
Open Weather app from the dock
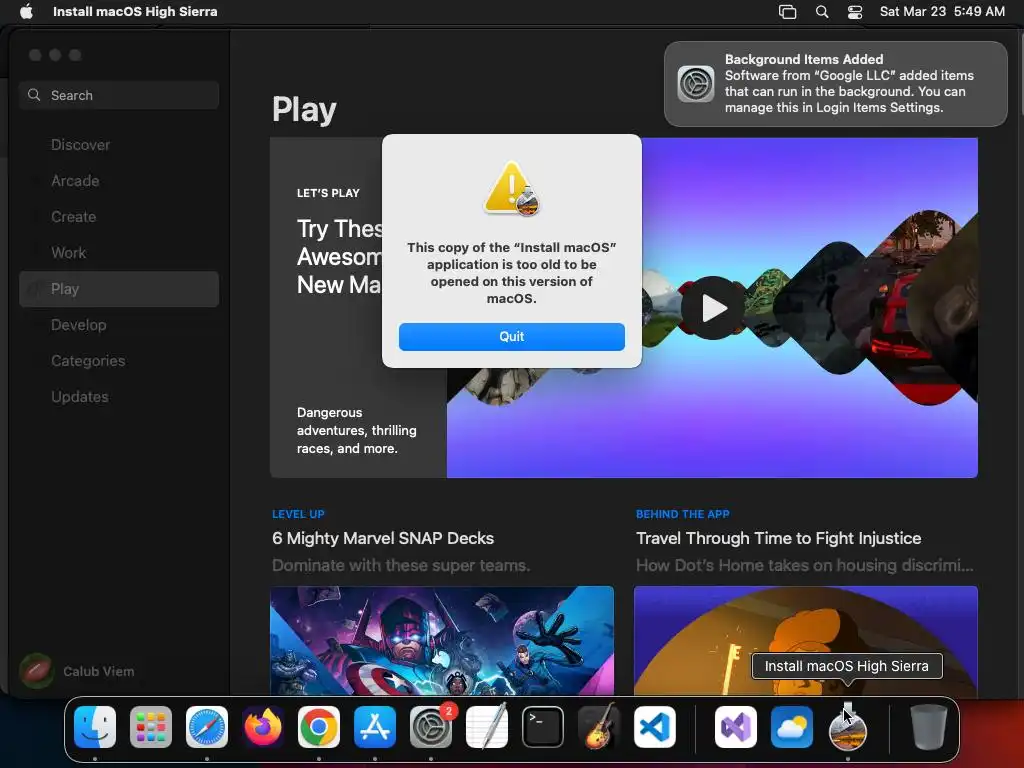point(792,727)
